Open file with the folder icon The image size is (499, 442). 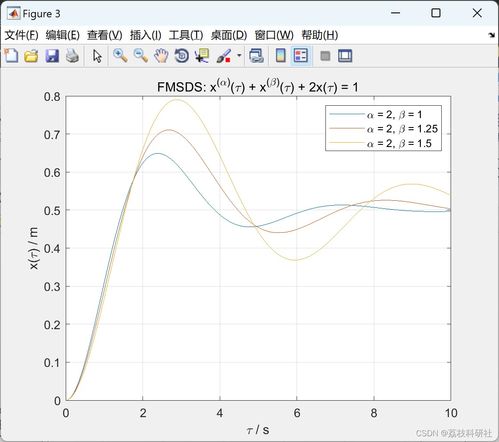(x=31, y=56)
